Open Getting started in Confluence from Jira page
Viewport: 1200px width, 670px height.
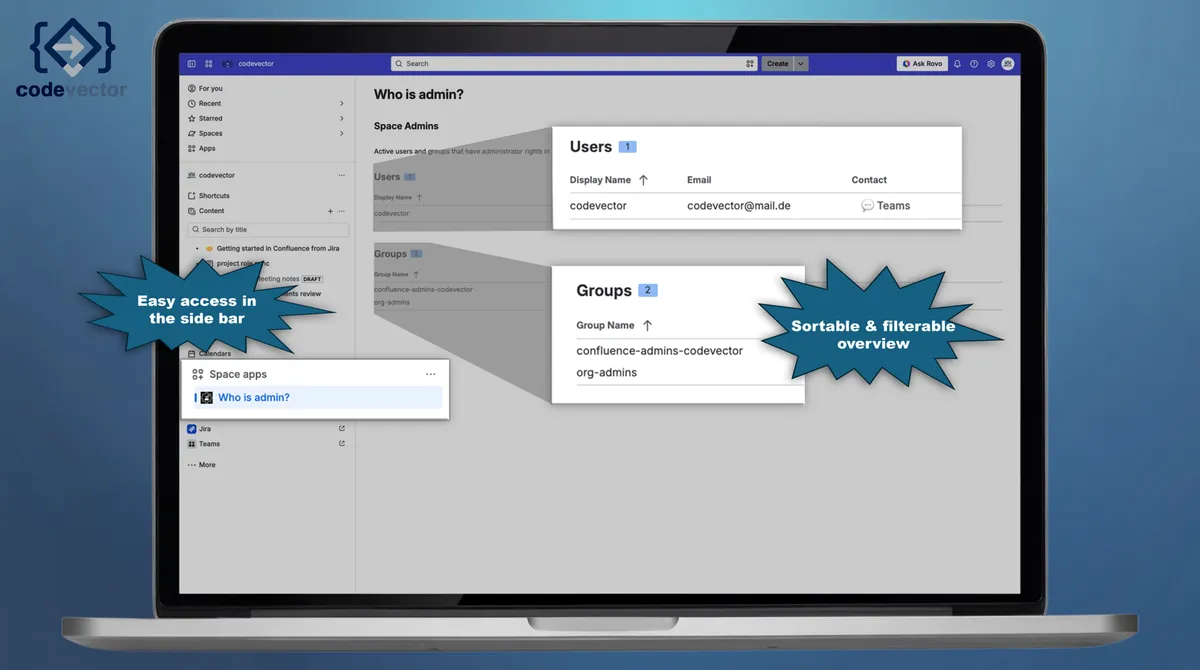pos(278,248)
